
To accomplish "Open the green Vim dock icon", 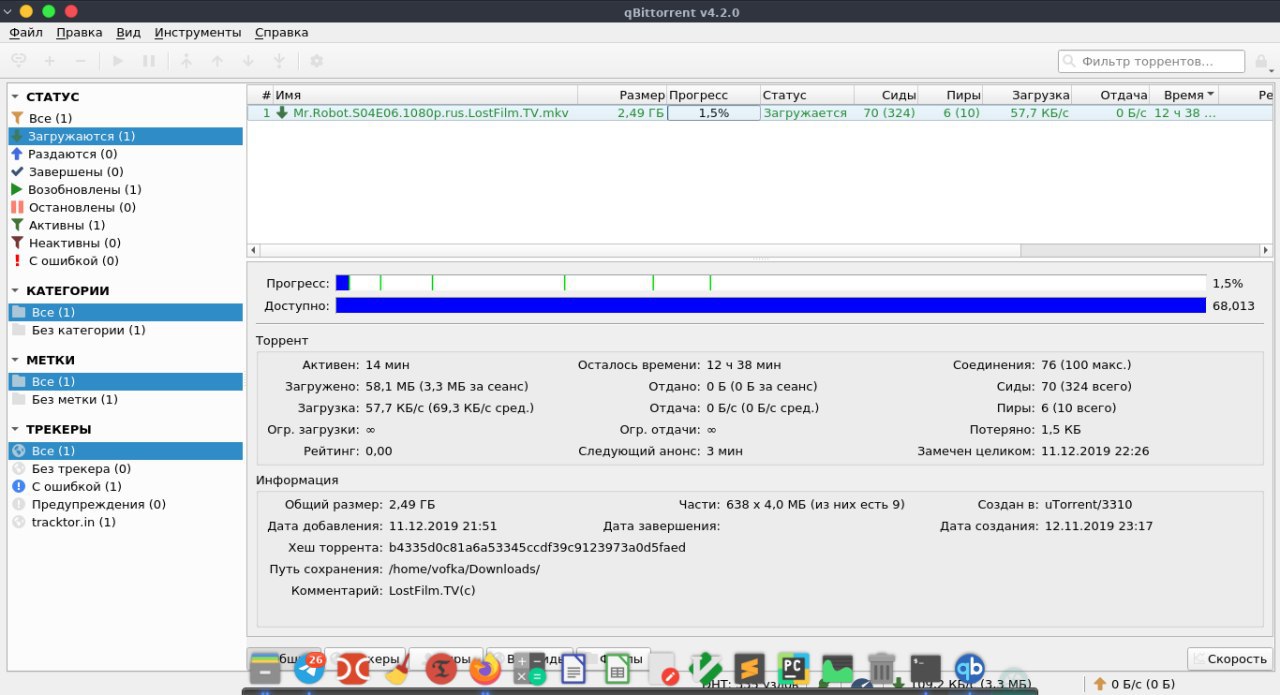I will point(706,669).
